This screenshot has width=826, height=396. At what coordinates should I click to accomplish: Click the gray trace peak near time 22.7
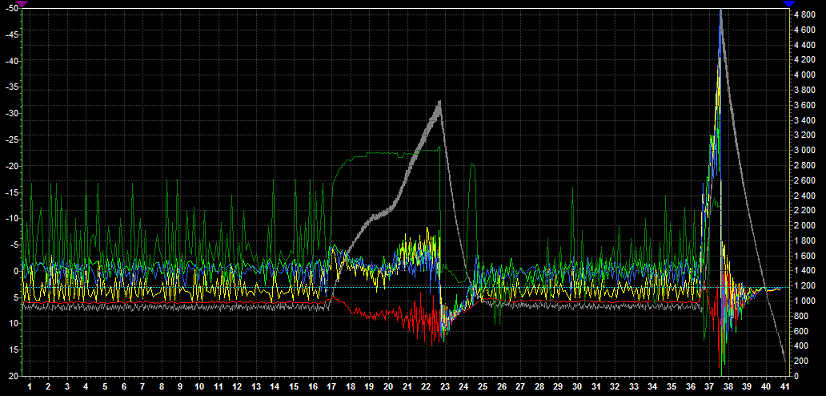click(439, 103)
